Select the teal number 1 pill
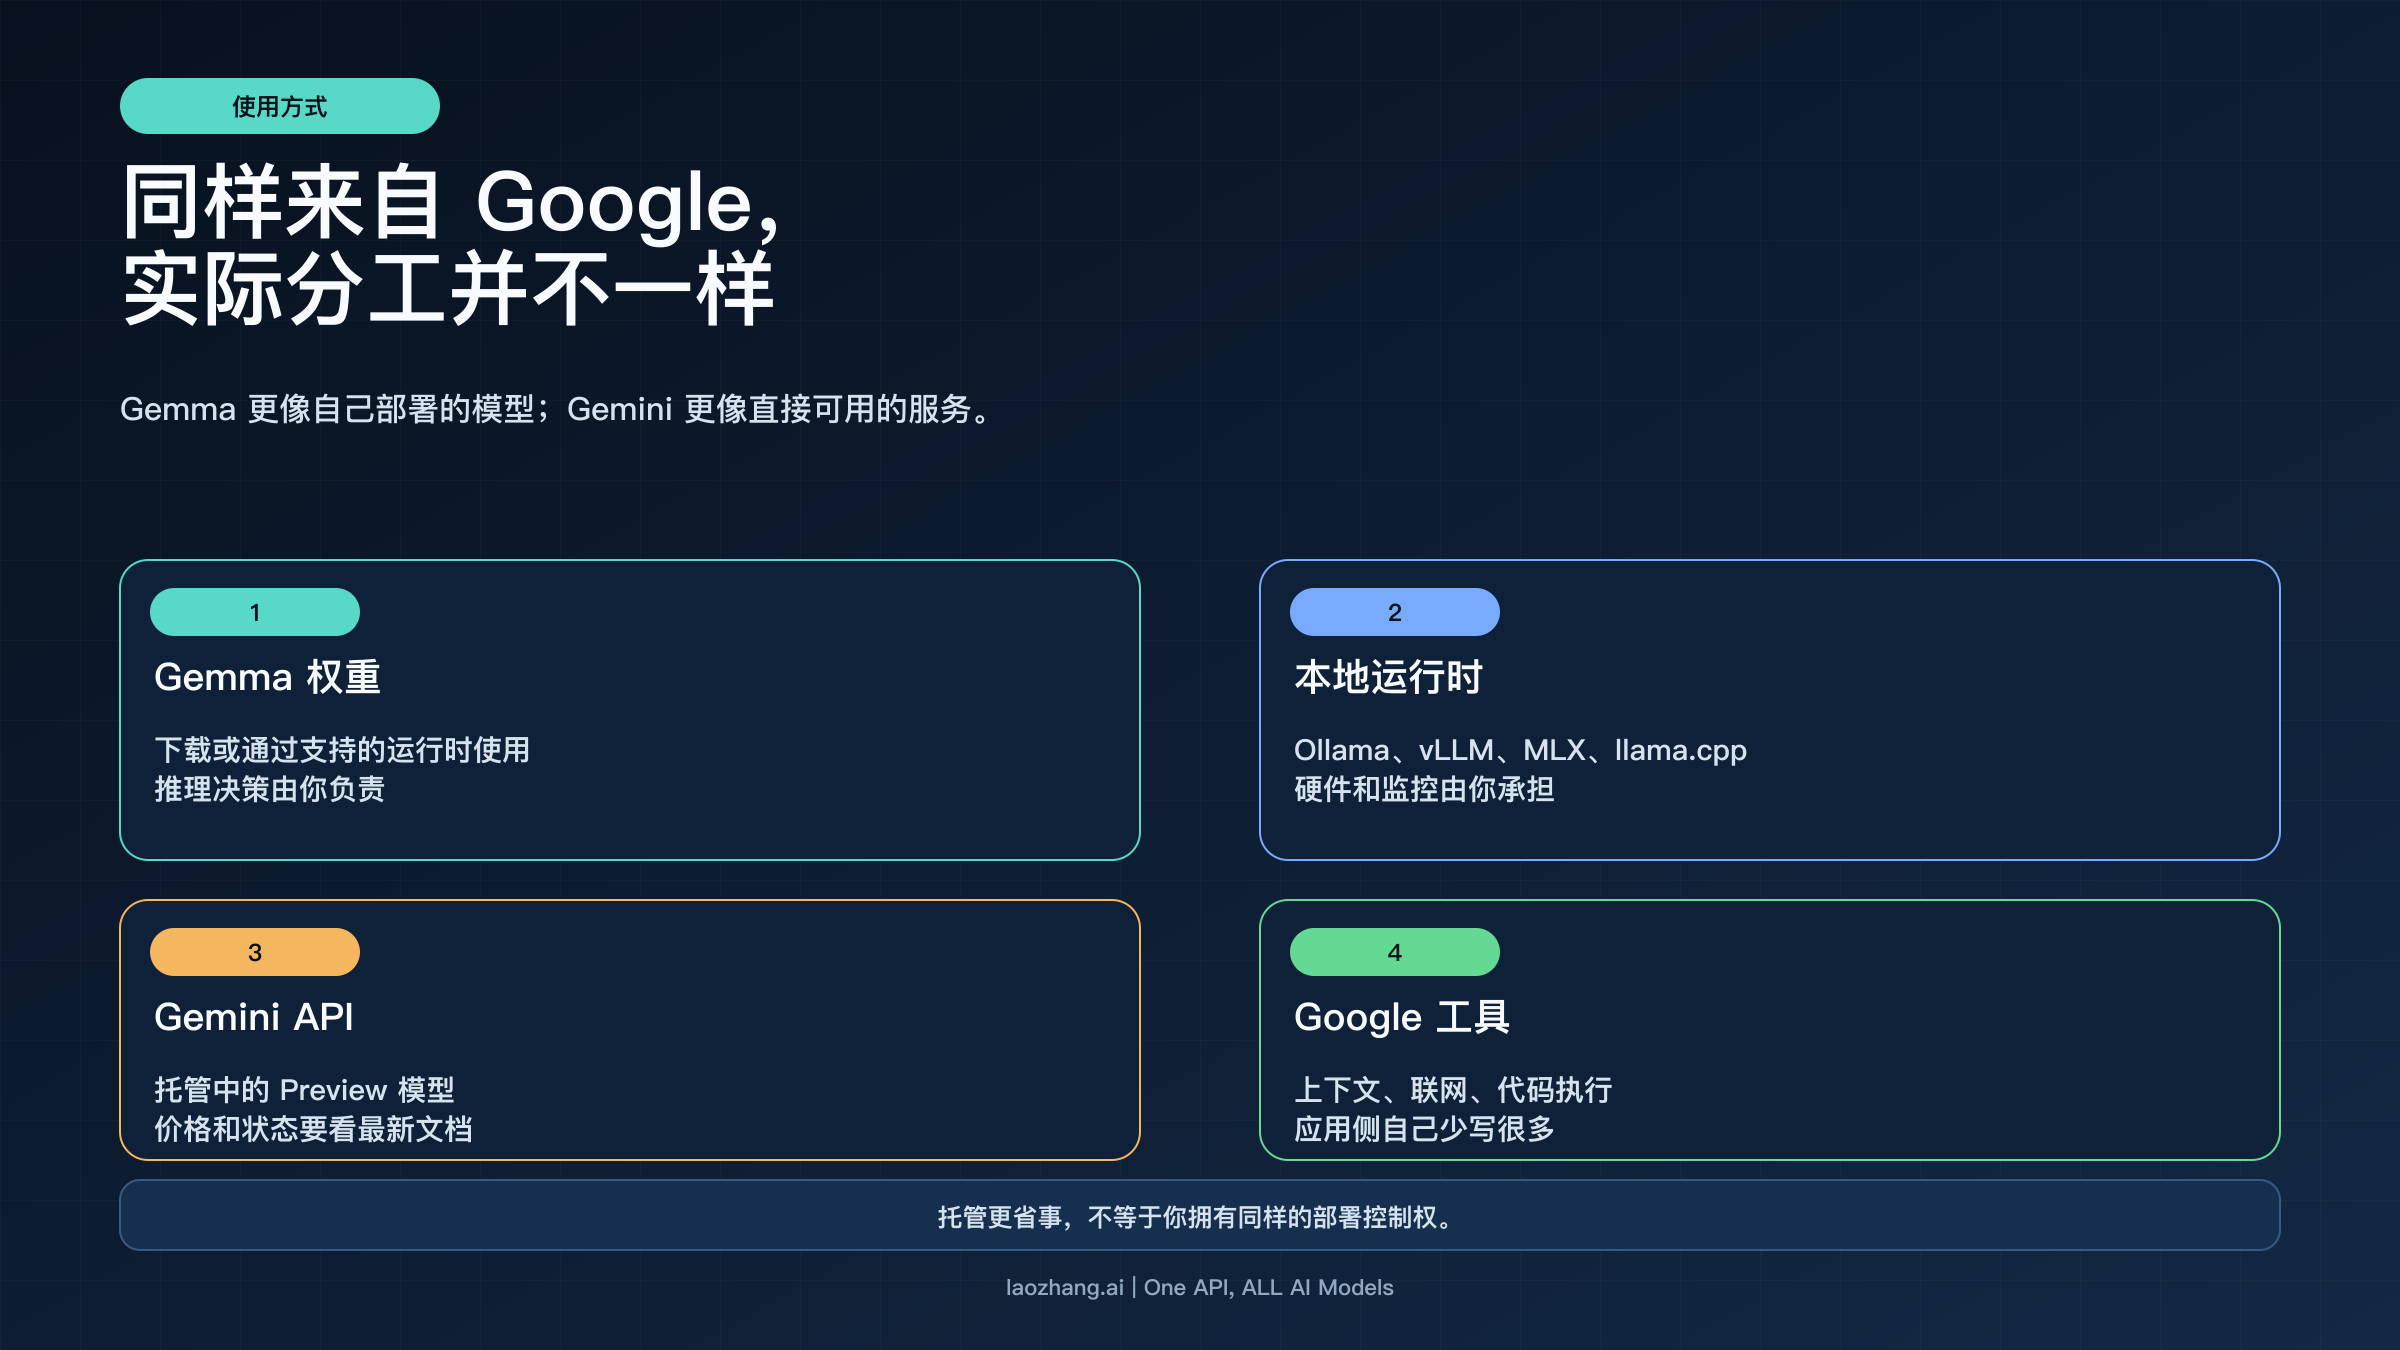Viewport: 2400px width, 1350px height. (x=254, y=611)
